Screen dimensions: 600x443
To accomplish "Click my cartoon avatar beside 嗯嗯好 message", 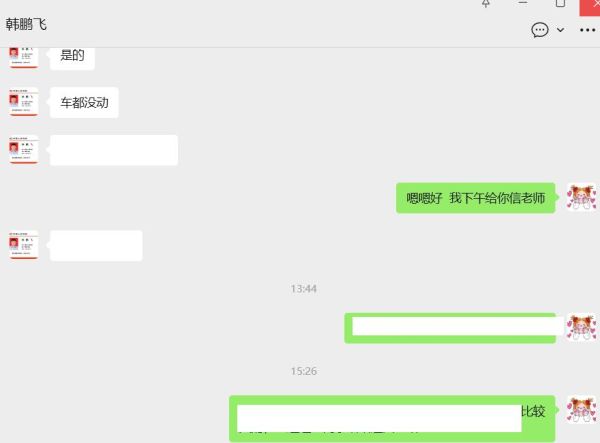I will click(x=581, y=197).
